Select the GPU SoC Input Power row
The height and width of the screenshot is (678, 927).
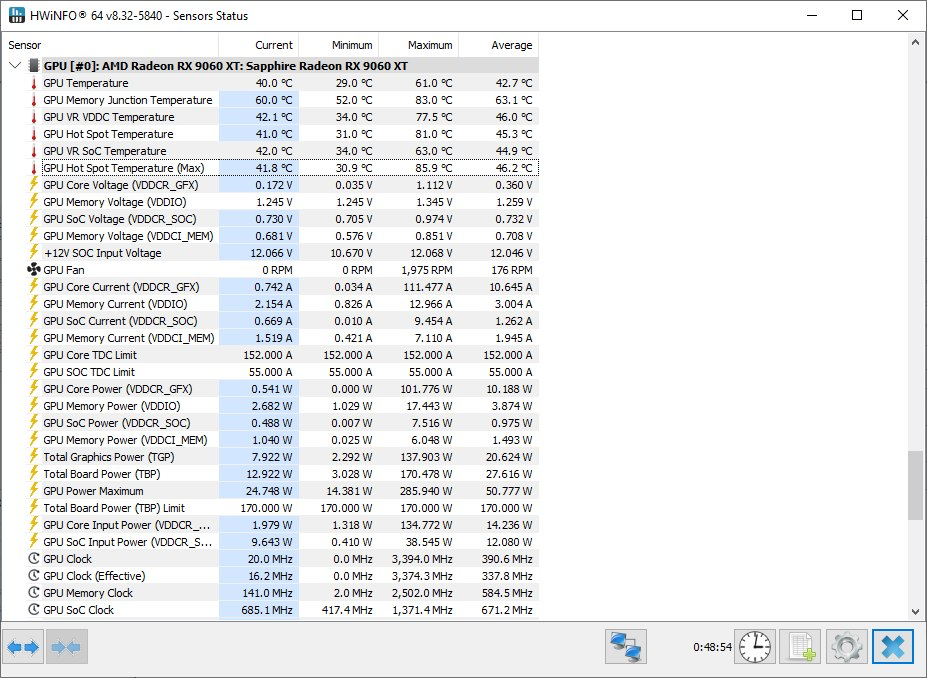[x=290, y=542]
